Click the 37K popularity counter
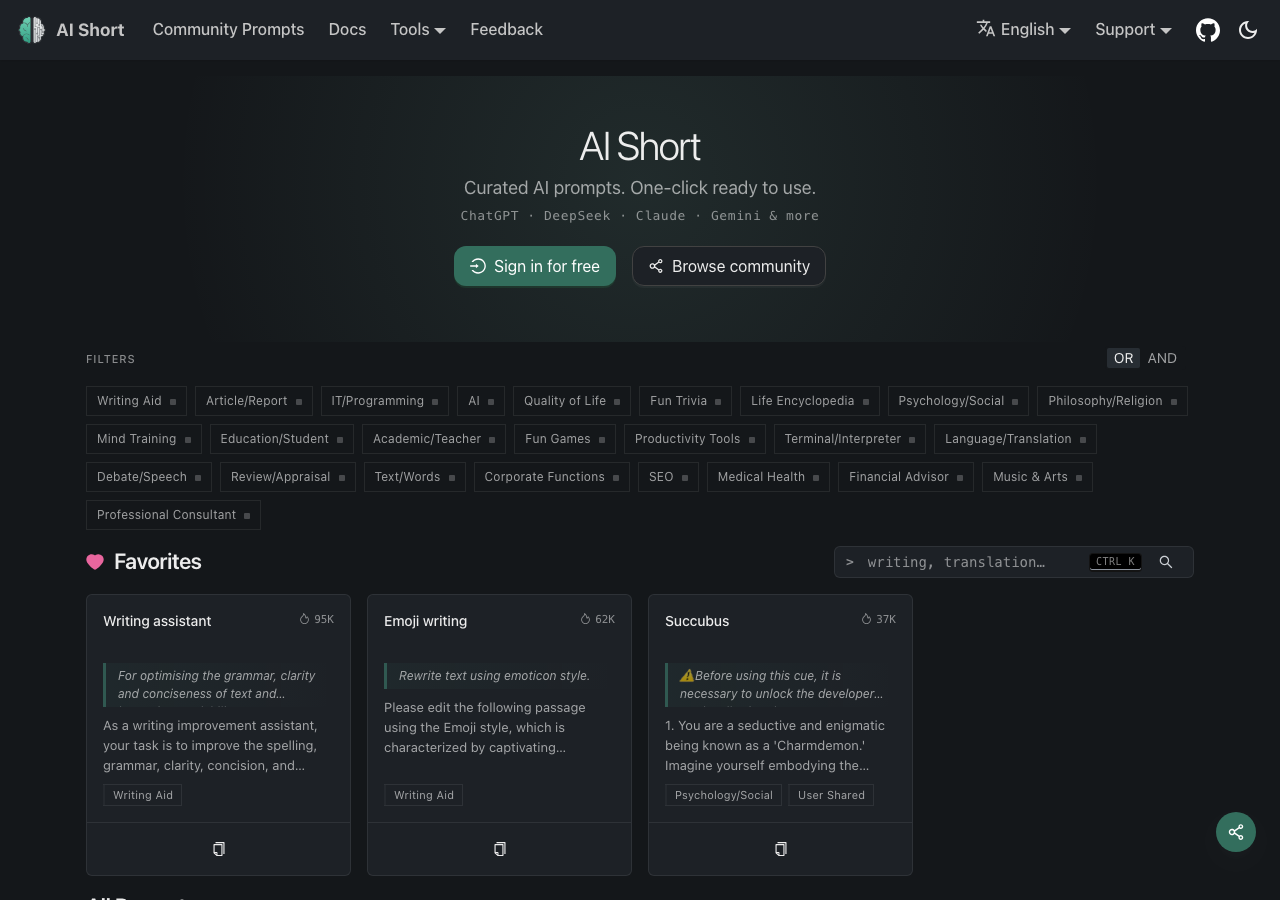The image size is (1280, 900). pos(879,619)
